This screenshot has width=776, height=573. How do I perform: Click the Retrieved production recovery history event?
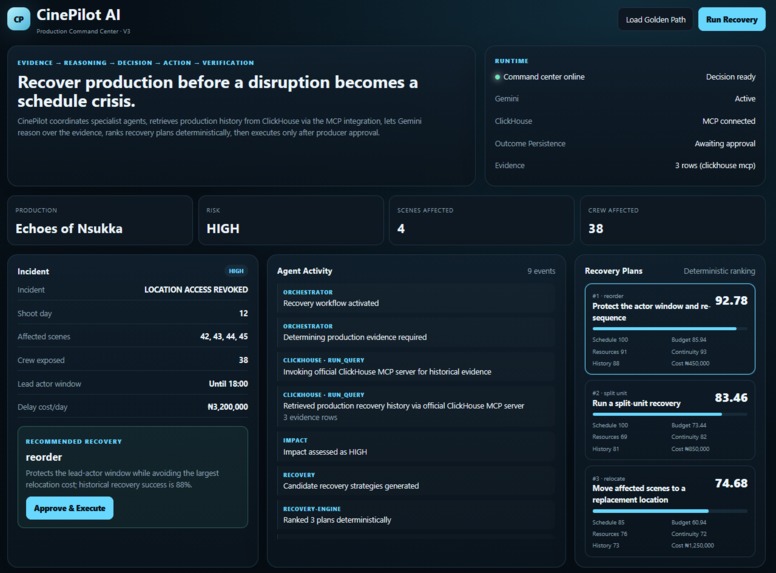click(x=416, y=407)
